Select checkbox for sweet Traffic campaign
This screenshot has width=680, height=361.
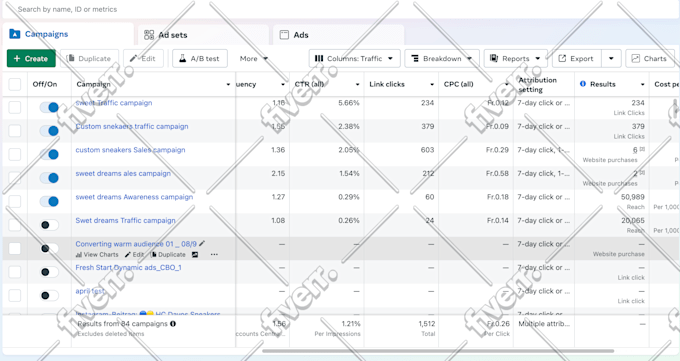pyautogui.click(x=15, y=107)
